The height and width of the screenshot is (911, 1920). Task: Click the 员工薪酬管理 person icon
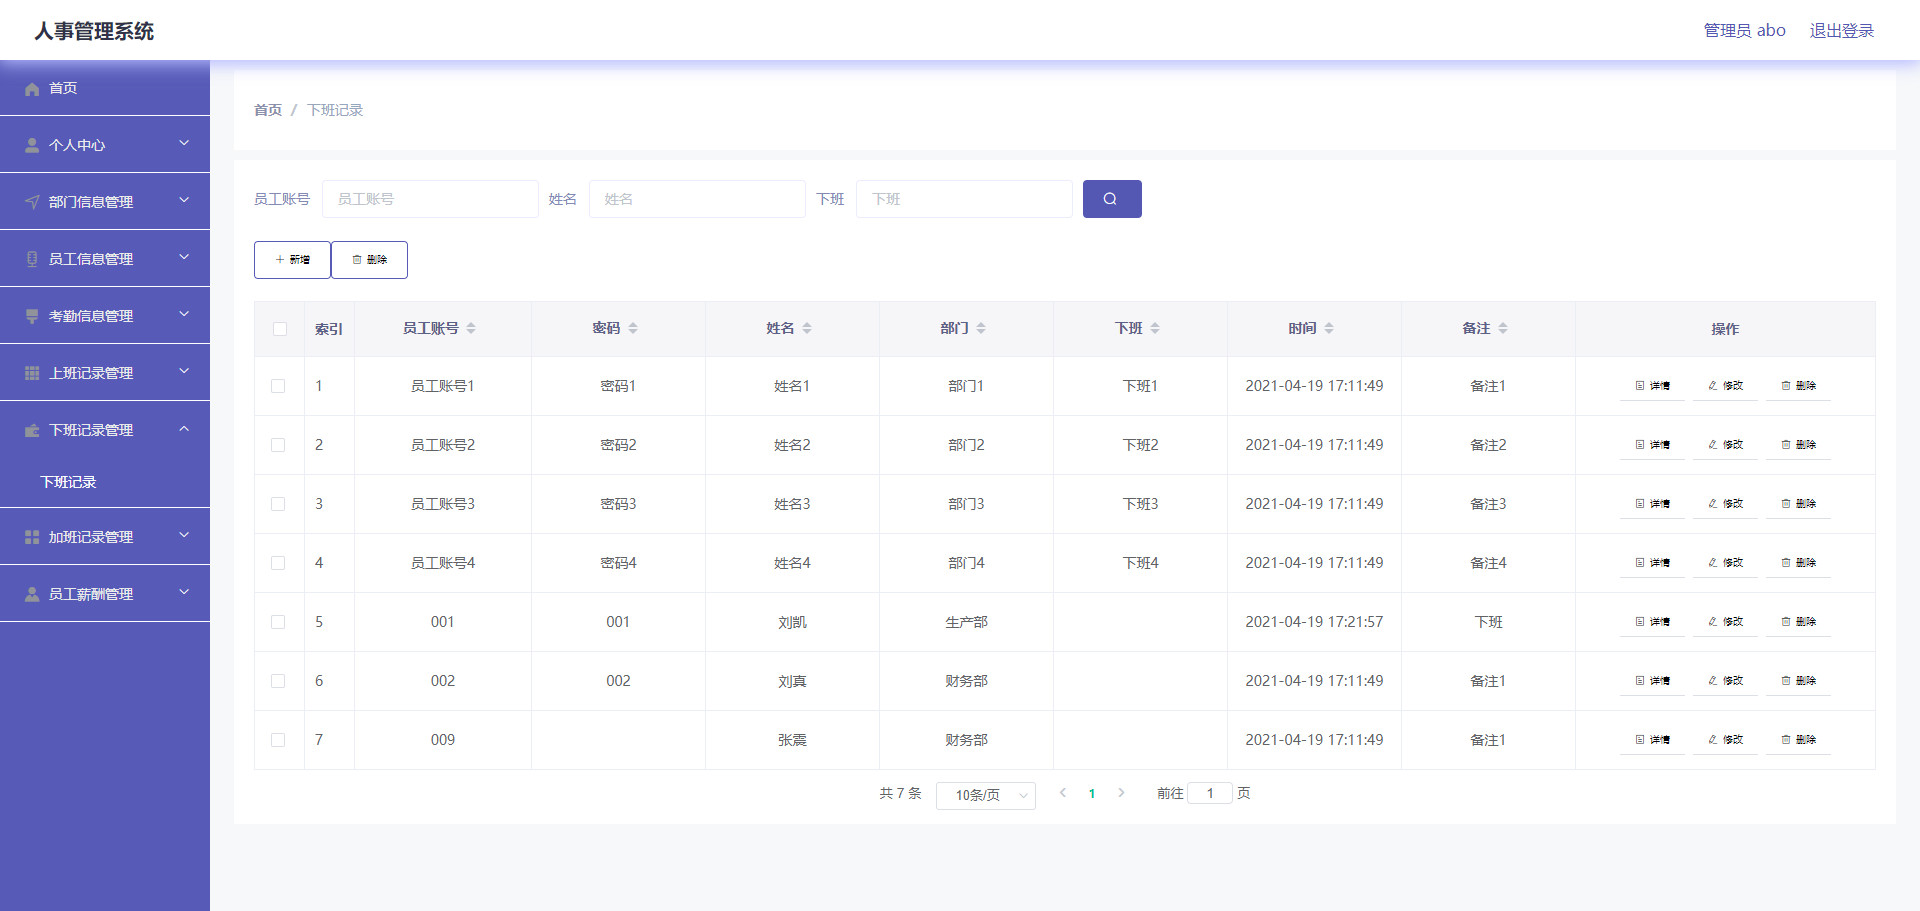(32, 594)
